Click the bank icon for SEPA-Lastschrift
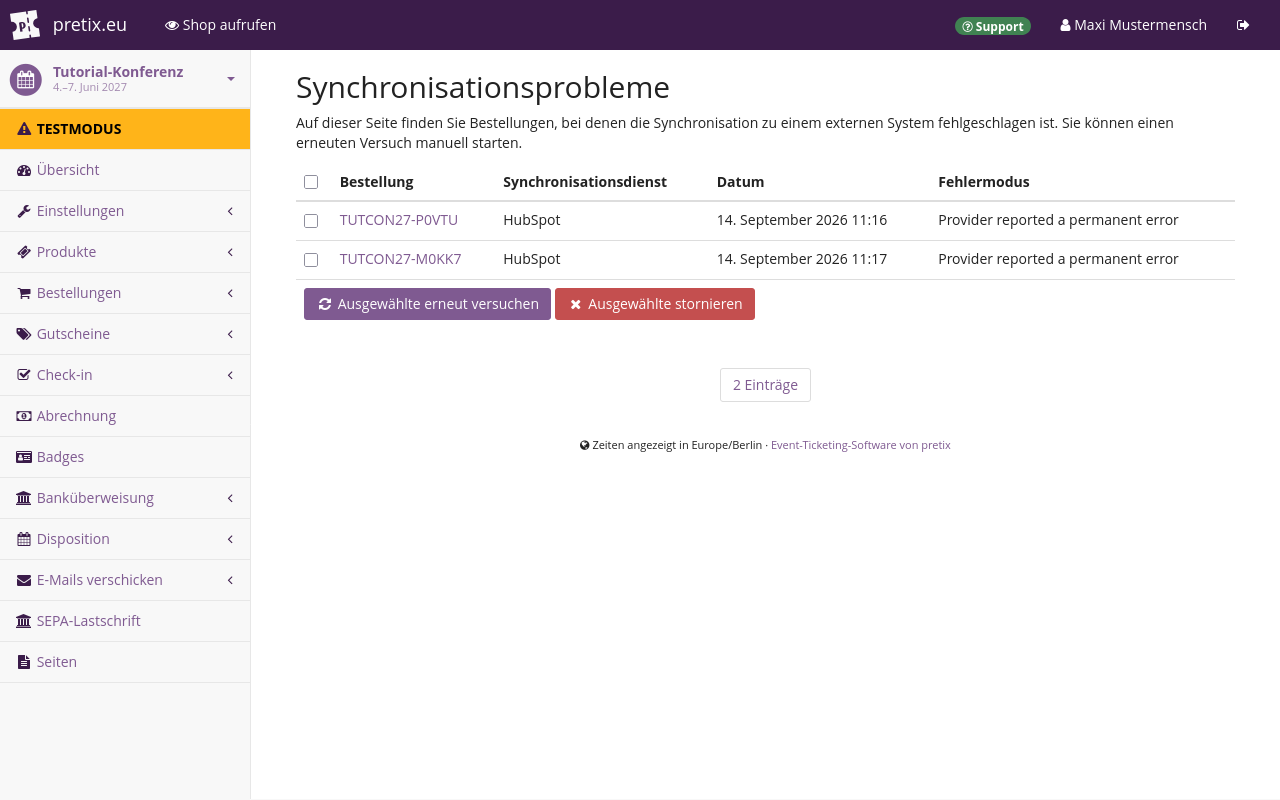Viewport: 1280px width, 800px height. pyautogui.click(x=24, y=621)
